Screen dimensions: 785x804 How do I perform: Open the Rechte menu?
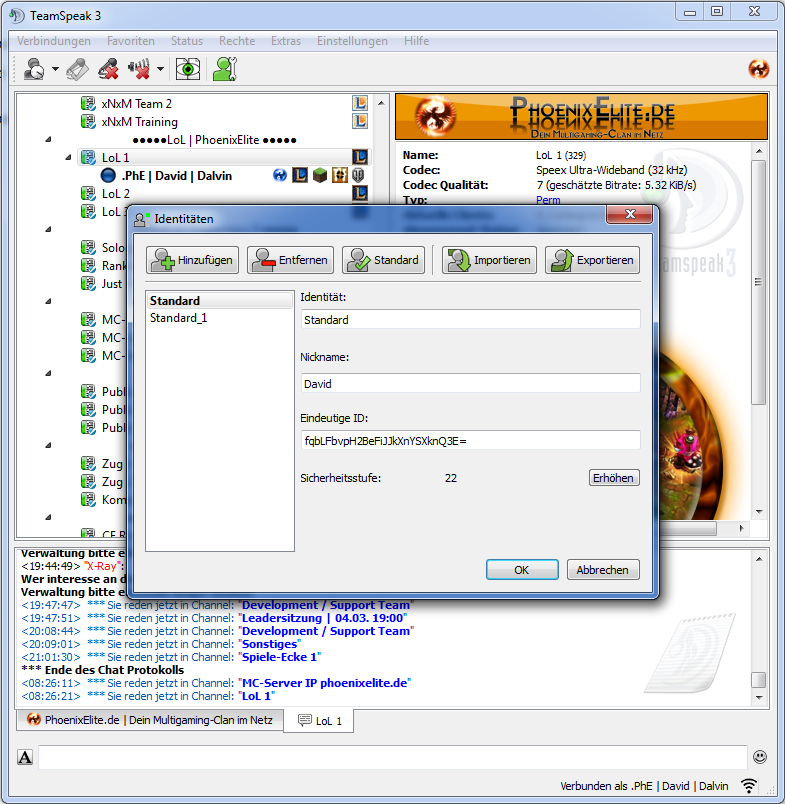(237, 41)
